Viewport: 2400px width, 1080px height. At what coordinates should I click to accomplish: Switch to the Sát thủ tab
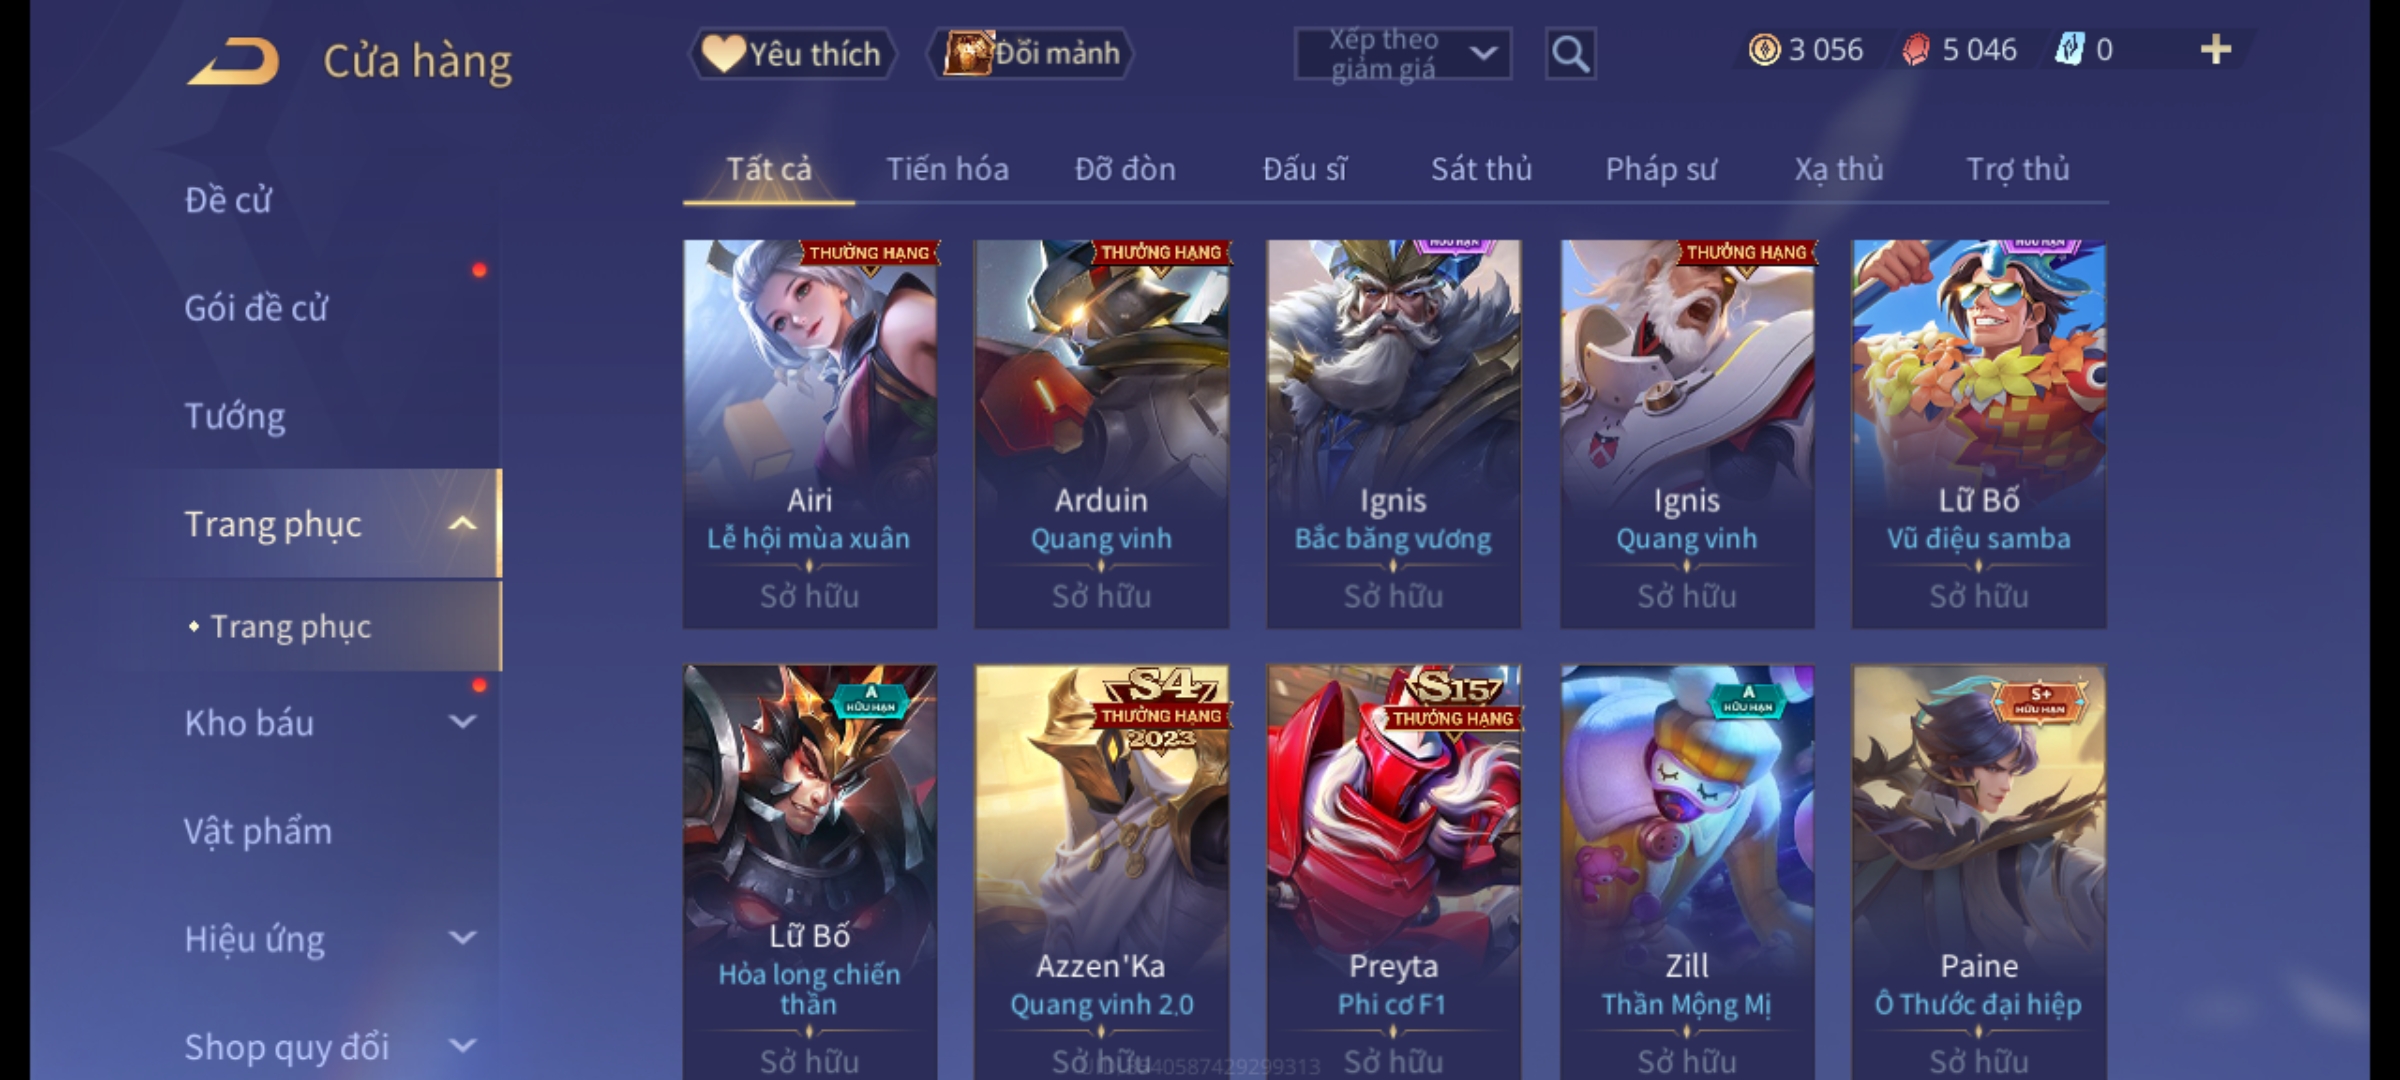[1481, 169]
